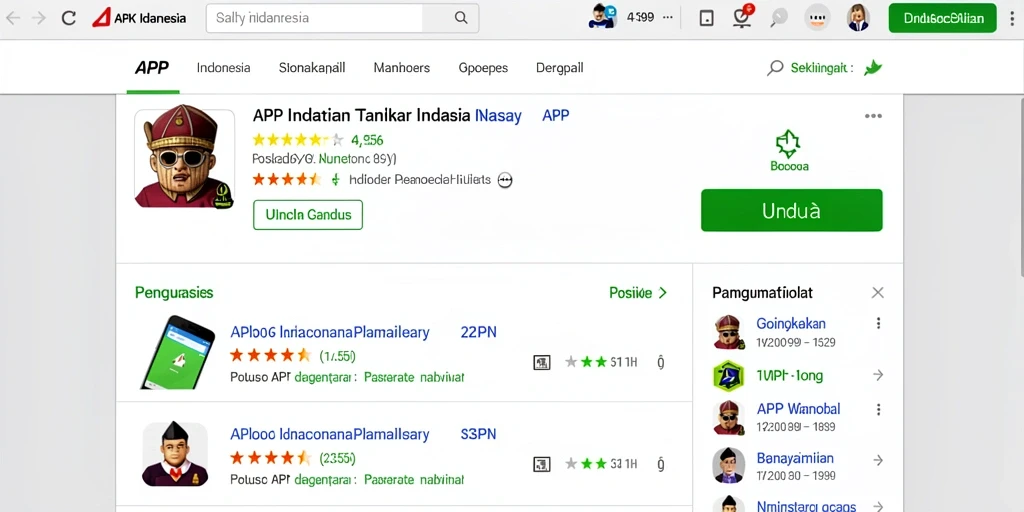Click the arrow next to Nminstarci ocaos
Image resolution: width=1024 pixels, height=512 pixels.
click(878, 506)
